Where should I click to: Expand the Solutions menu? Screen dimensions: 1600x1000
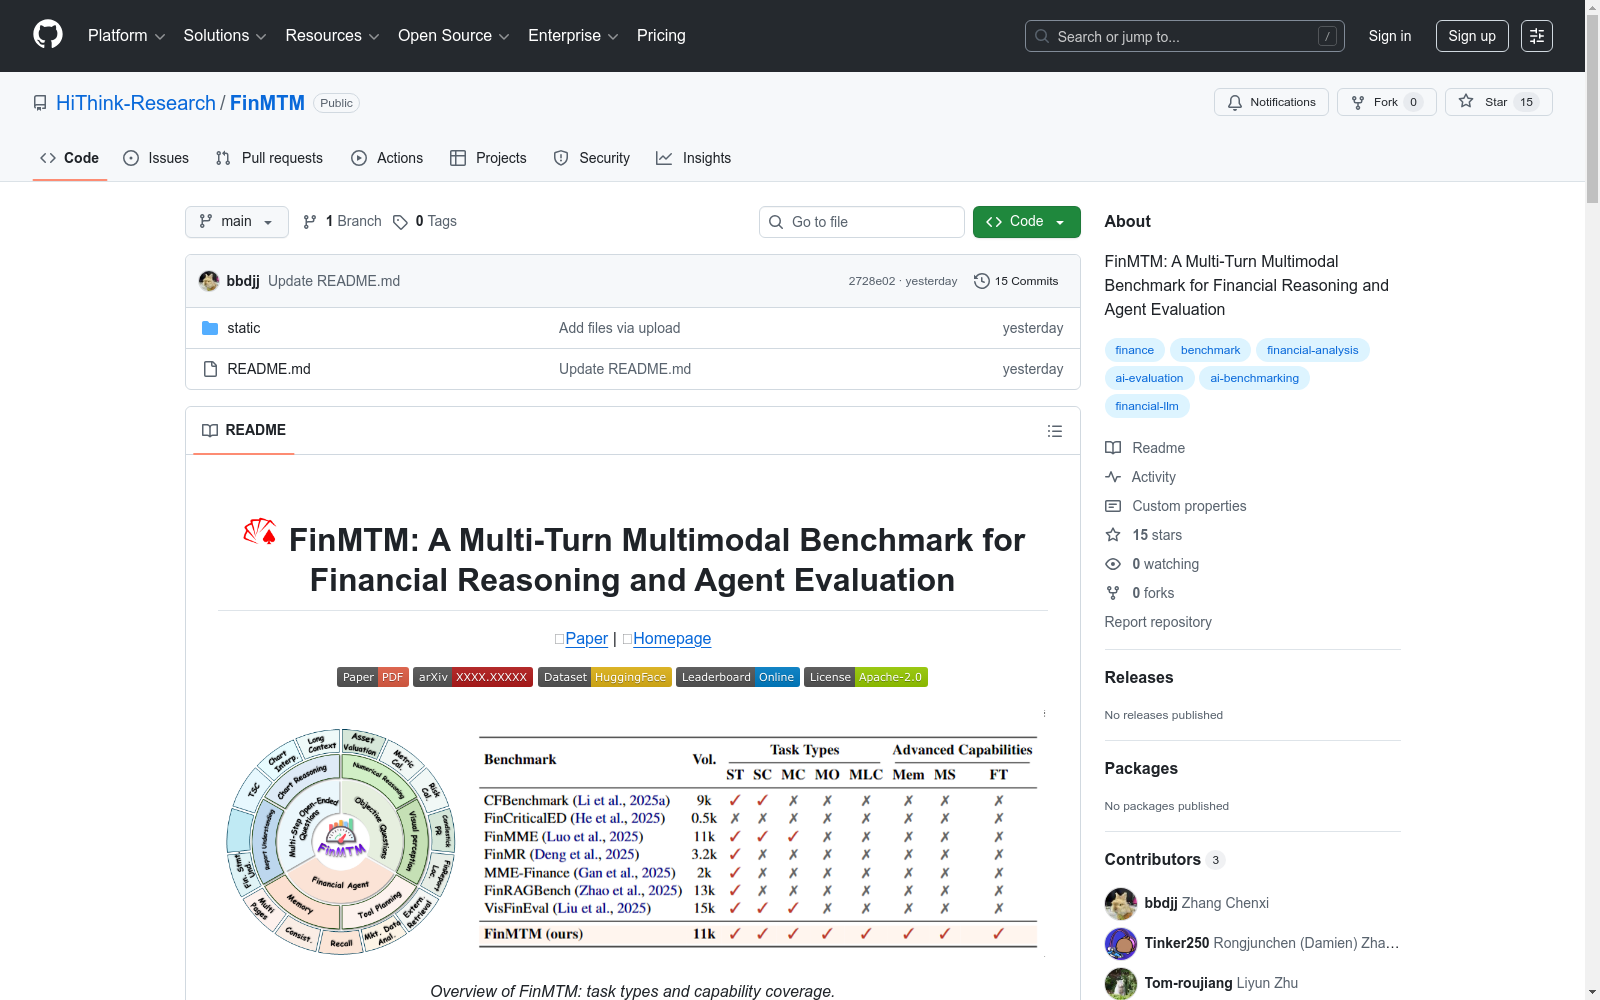(x=225, y=36)
